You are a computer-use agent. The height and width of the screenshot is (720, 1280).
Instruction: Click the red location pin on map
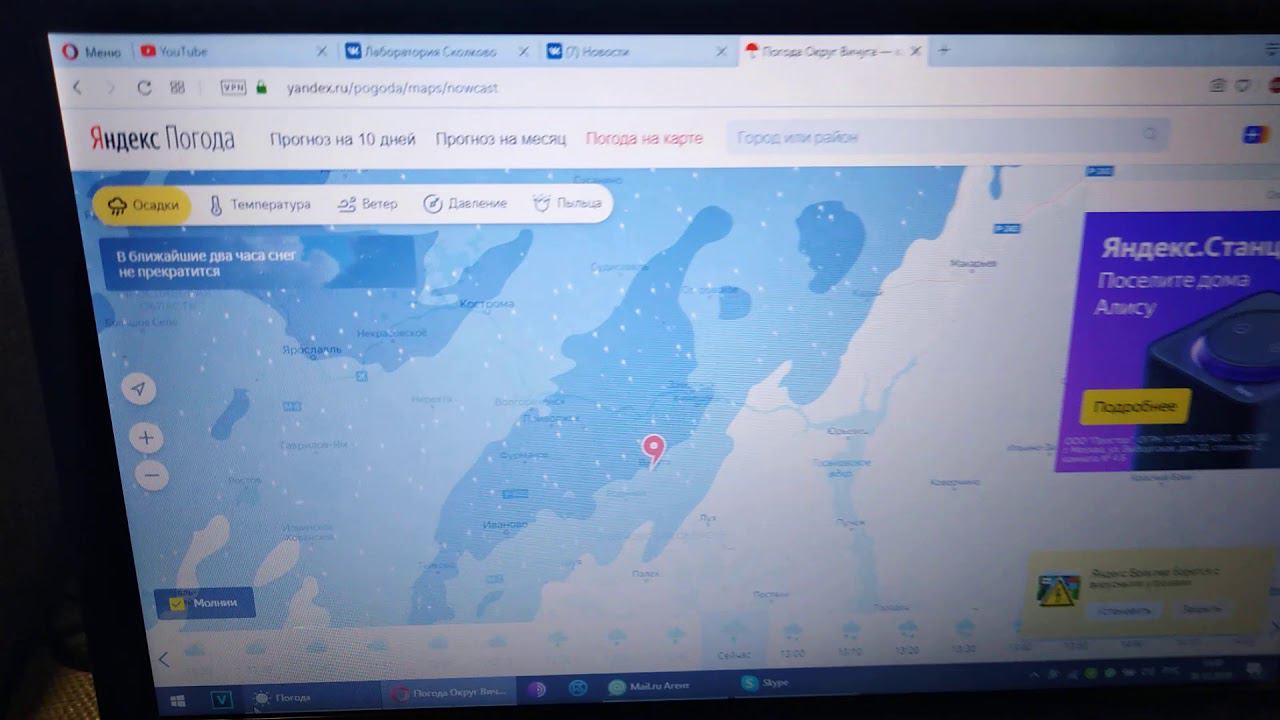(x=653, y=449)
